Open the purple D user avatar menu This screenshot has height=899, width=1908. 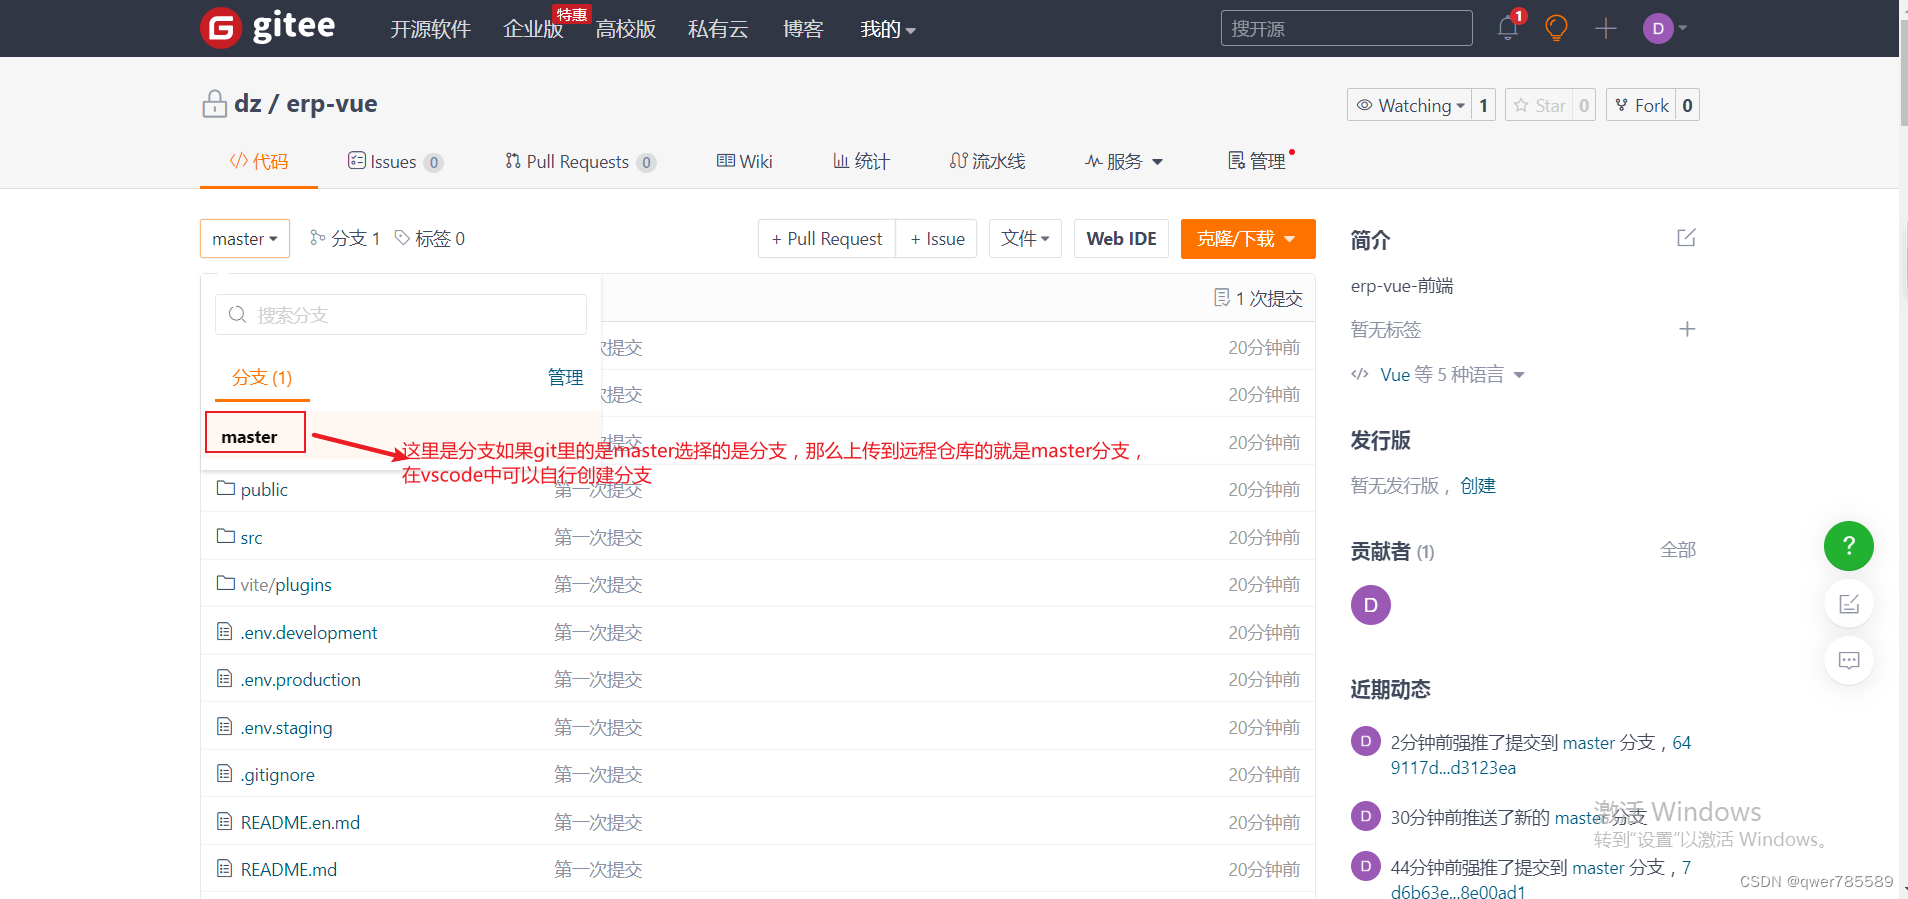coord(1665,28)
